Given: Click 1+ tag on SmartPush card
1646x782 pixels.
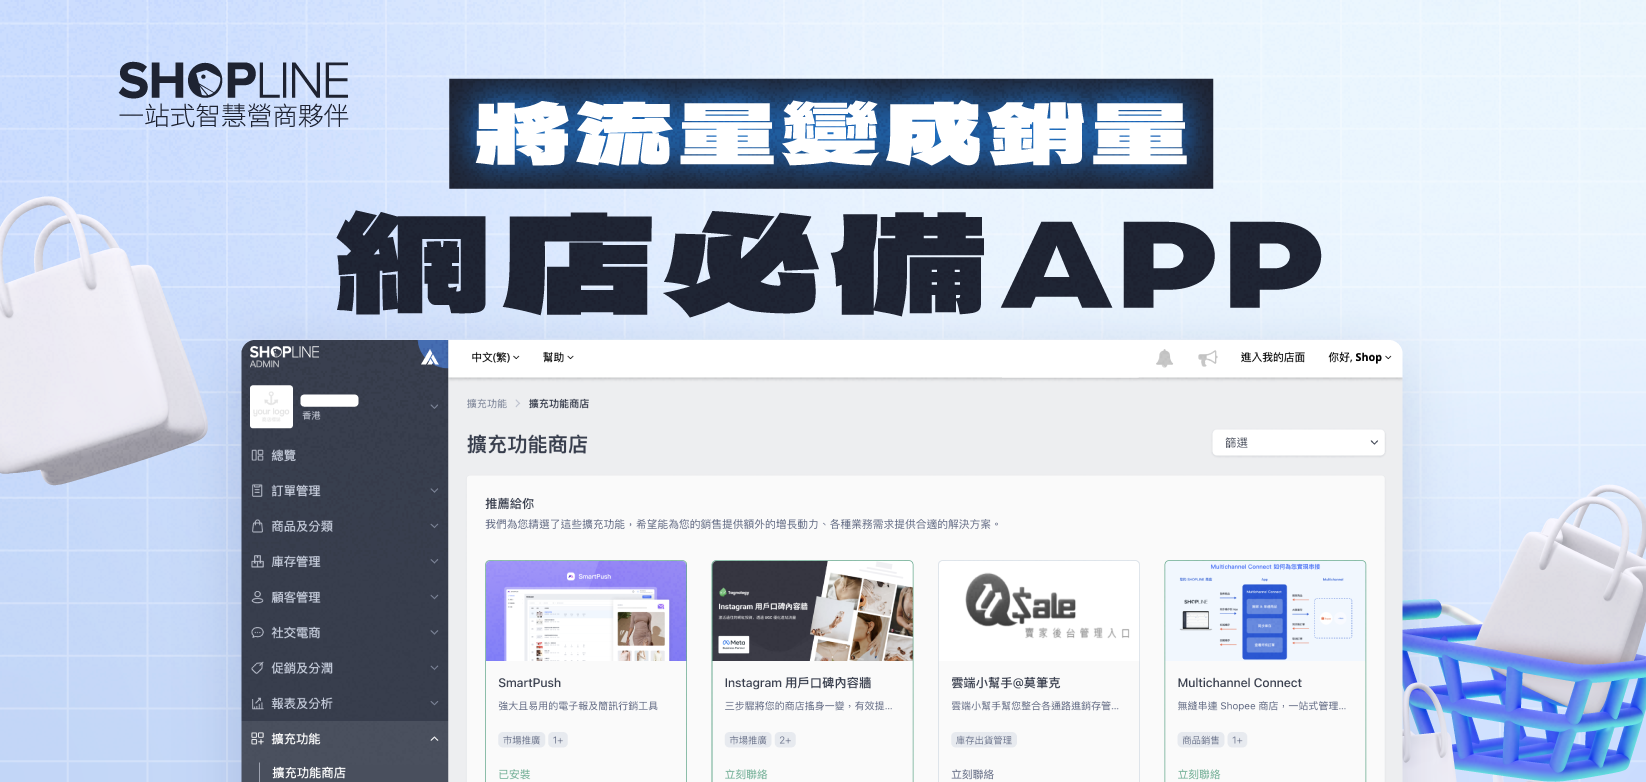Looking at the screenshot, I should 557,740.
